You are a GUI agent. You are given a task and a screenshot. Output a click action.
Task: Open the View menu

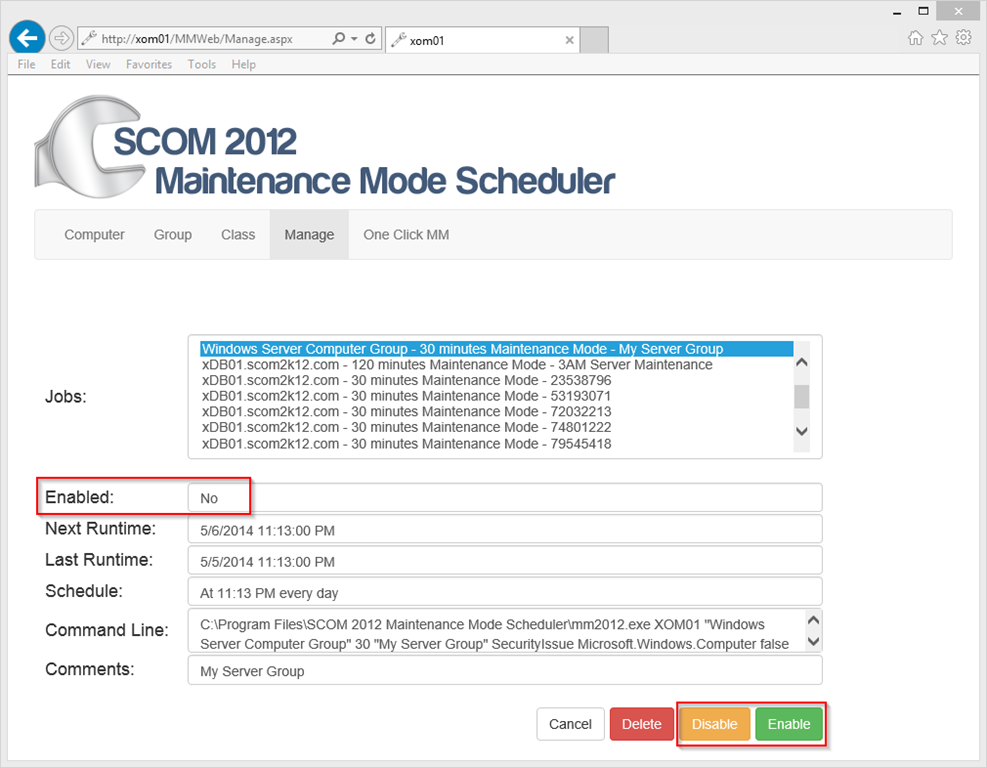point(98,64)
